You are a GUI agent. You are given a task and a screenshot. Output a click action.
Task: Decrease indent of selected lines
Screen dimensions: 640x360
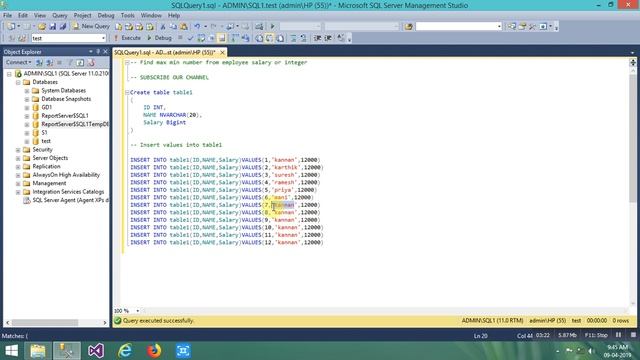coord(317,38)
